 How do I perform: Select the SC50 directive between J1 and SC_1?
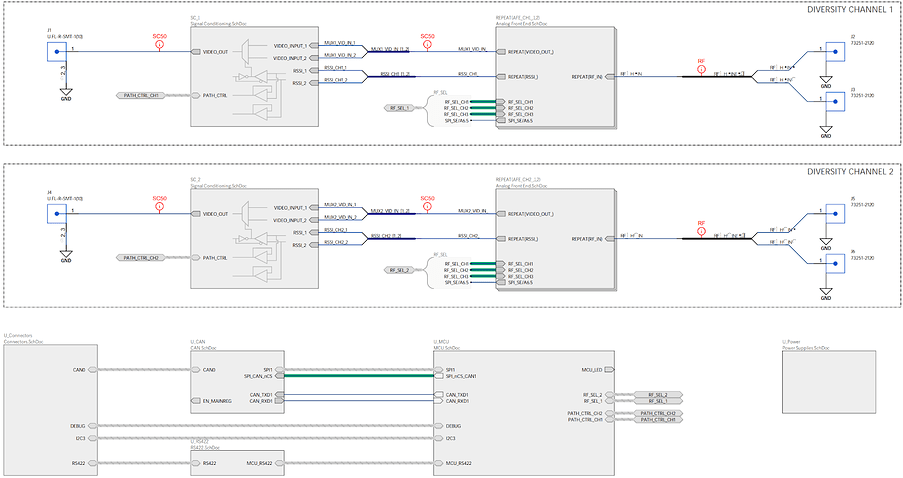click(x=160, y=42)
